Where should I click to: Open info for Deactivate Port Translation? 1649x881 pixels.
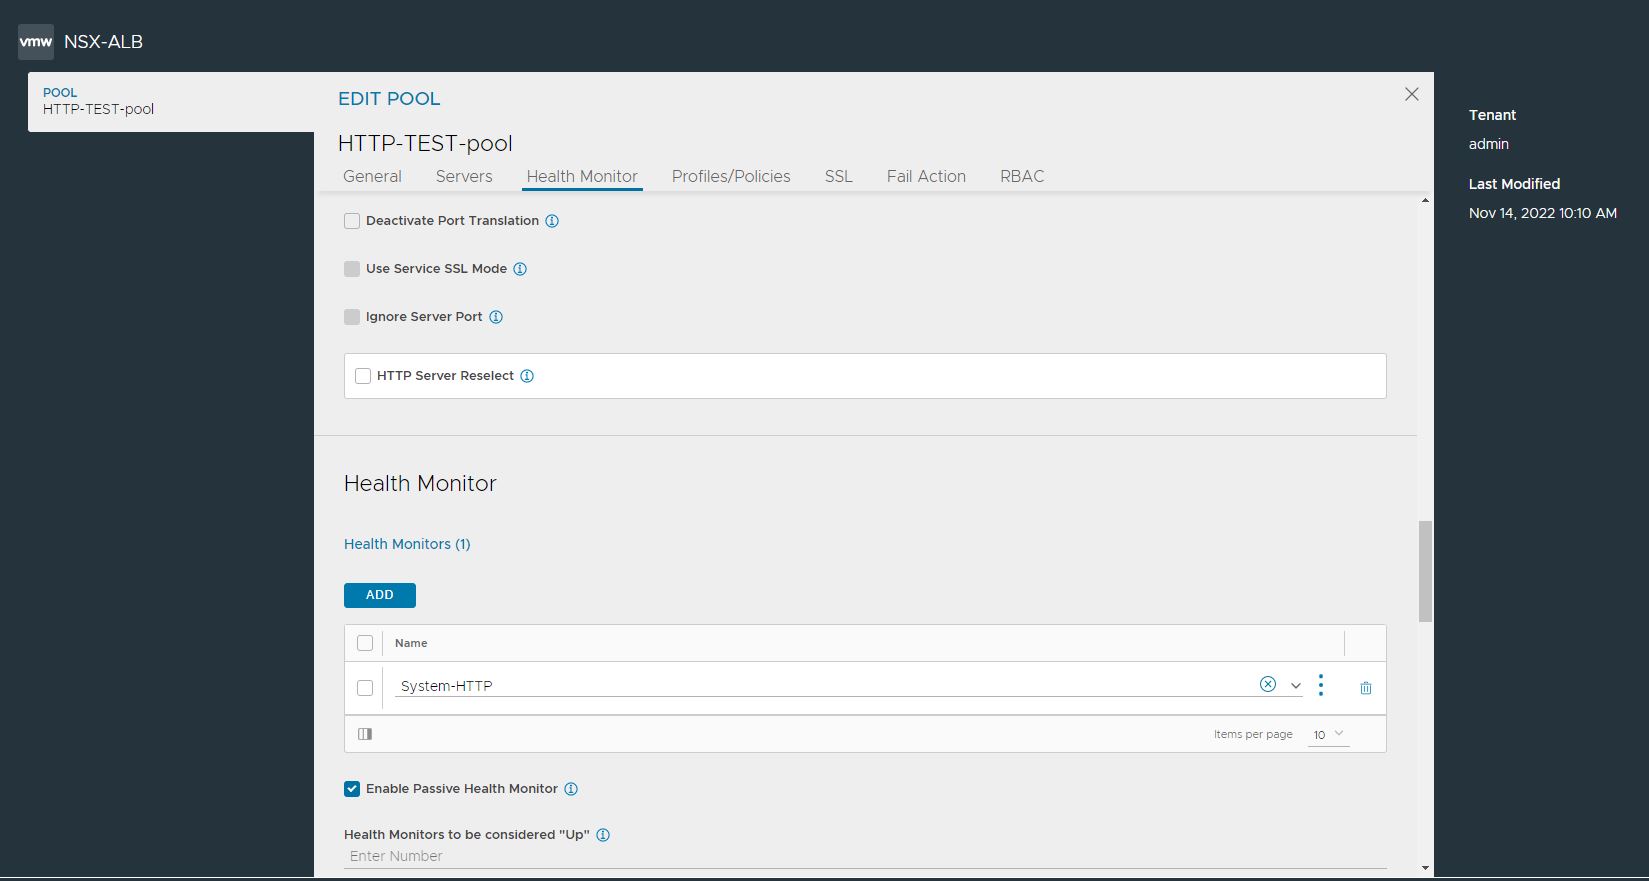pyautogui.click(x=552, y=221)
